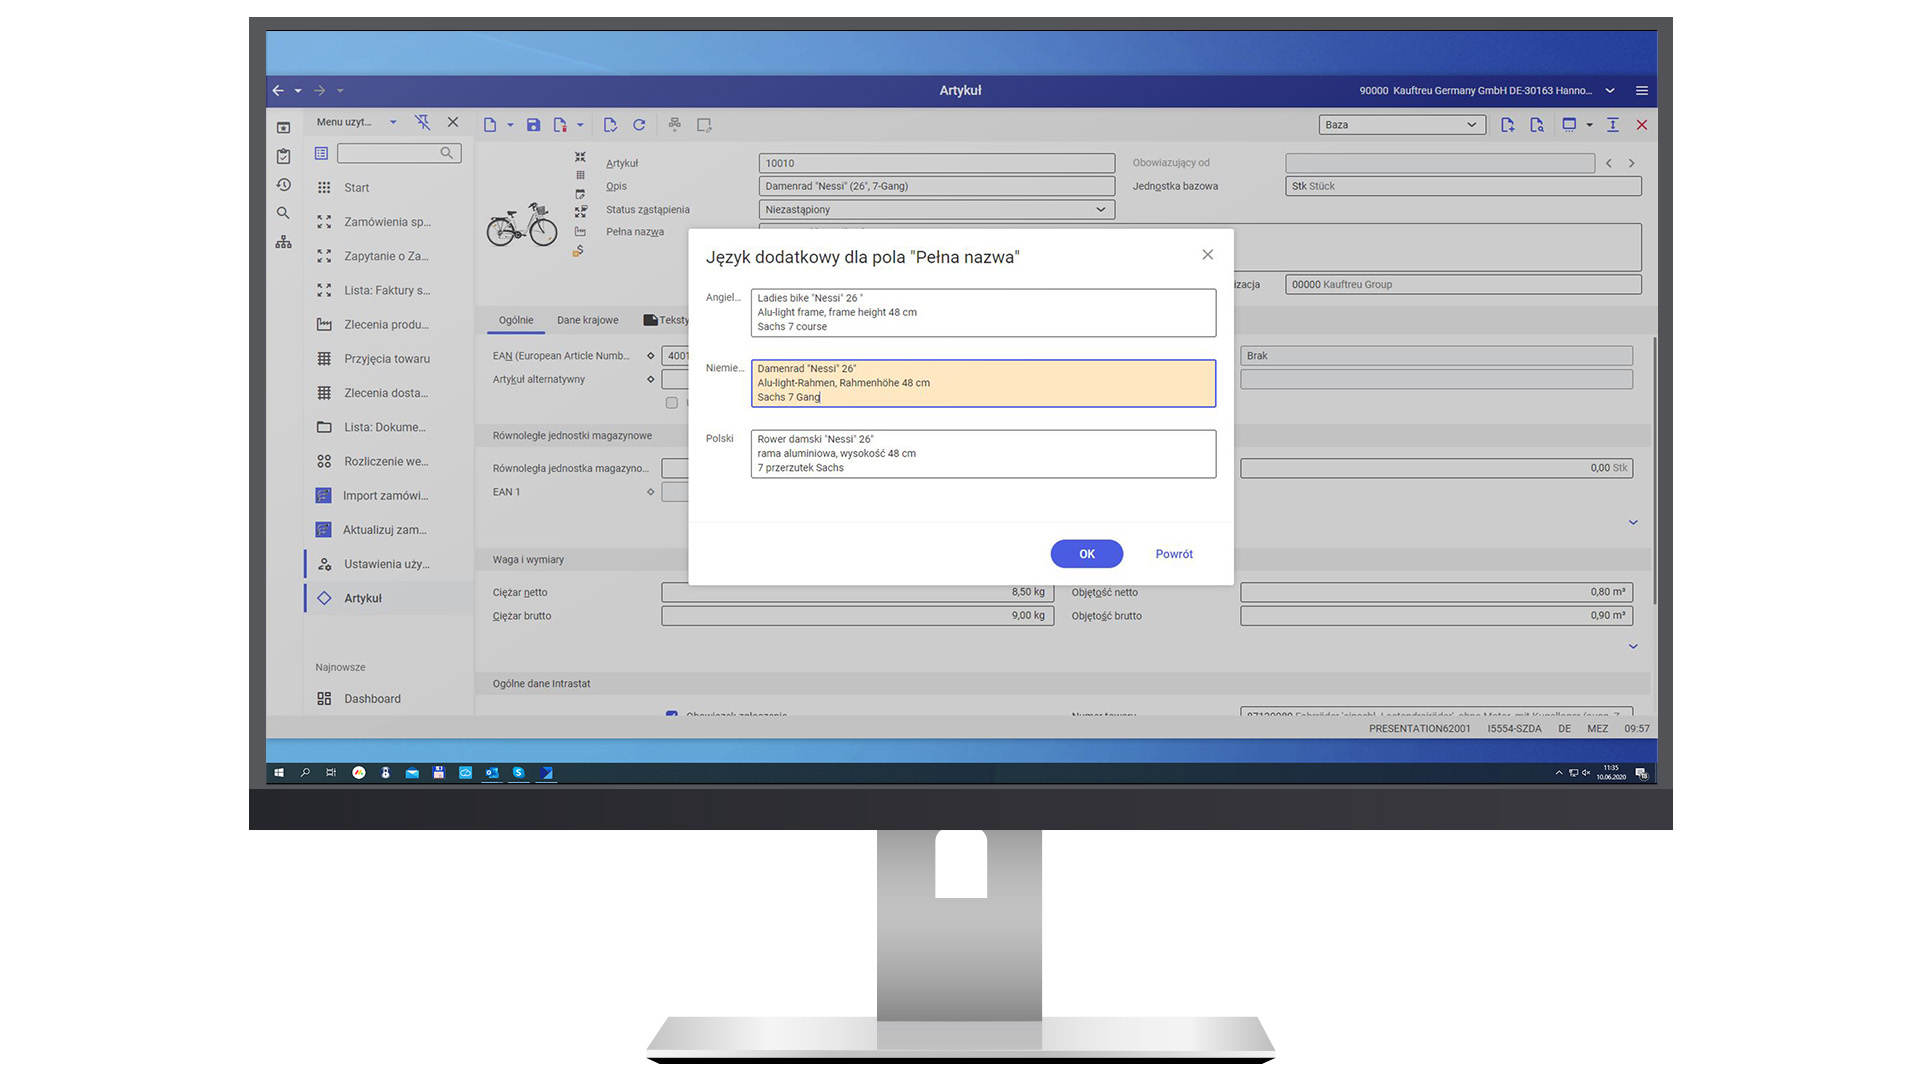This screenshot has height=1080, width=1920.
Task: Expand the Delete document dropdown arrow
Action: click(x=580, y=126)
